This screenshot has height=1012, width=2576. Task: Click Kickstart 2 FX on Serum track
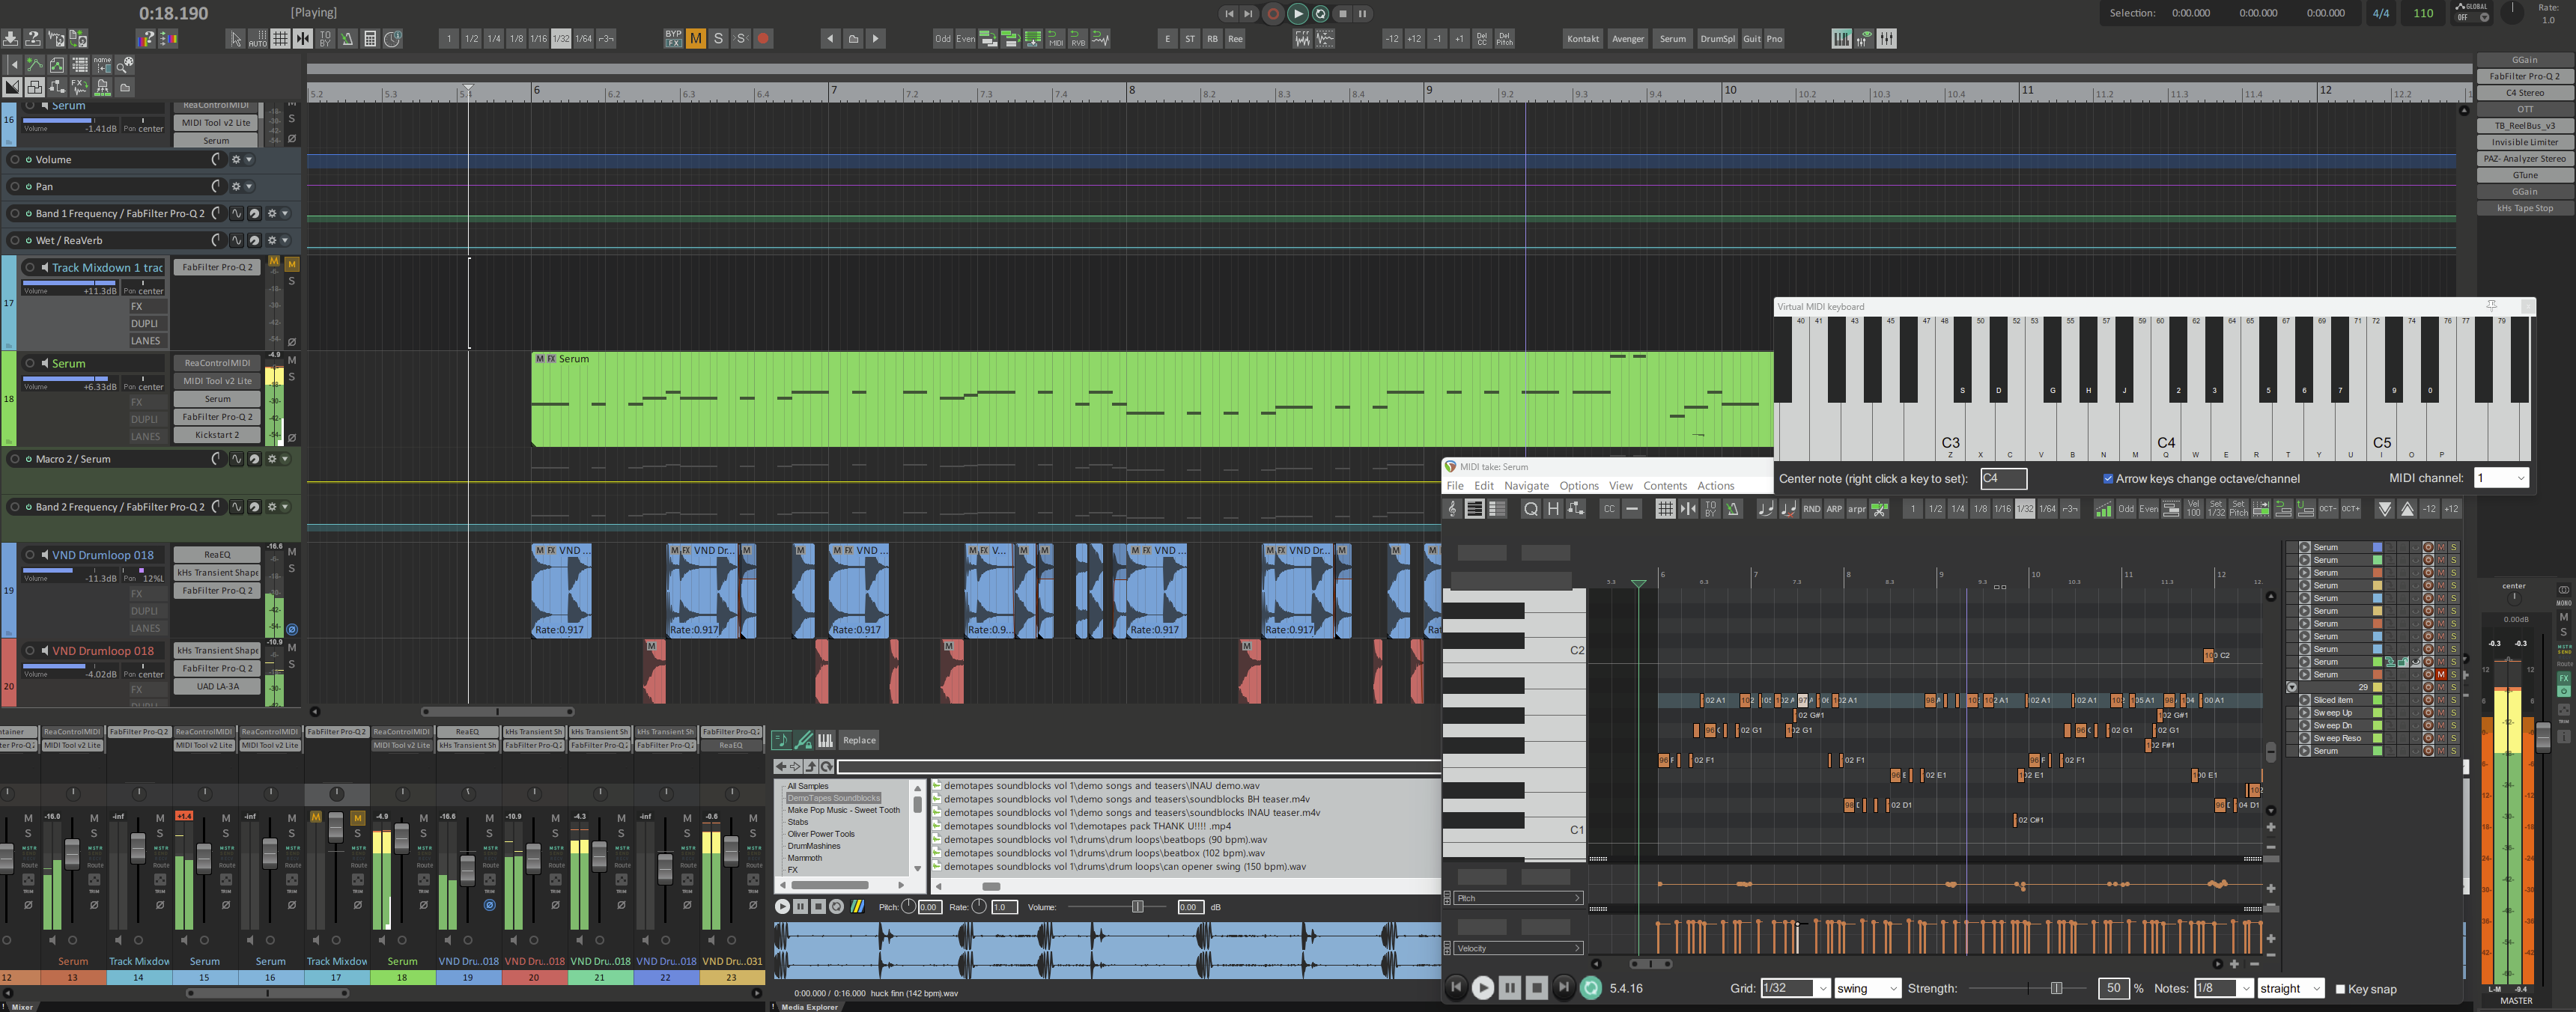tap(217, 435)
